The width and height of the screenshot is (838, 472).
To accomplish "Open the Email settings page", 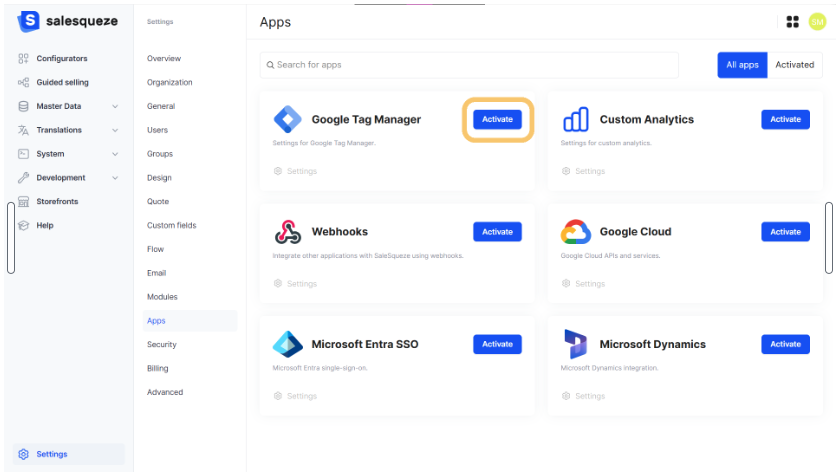I will point(157,273).
